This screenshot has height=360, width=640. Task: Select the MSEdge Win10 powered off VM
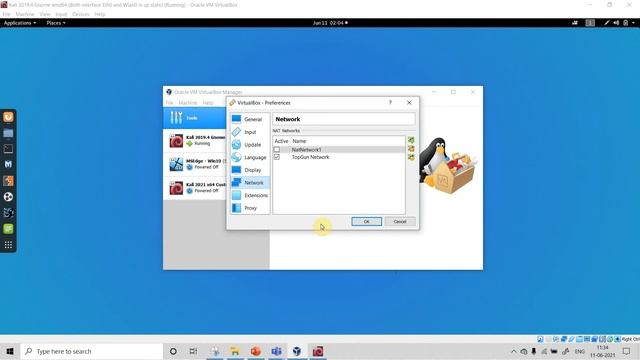coord(194,164)
